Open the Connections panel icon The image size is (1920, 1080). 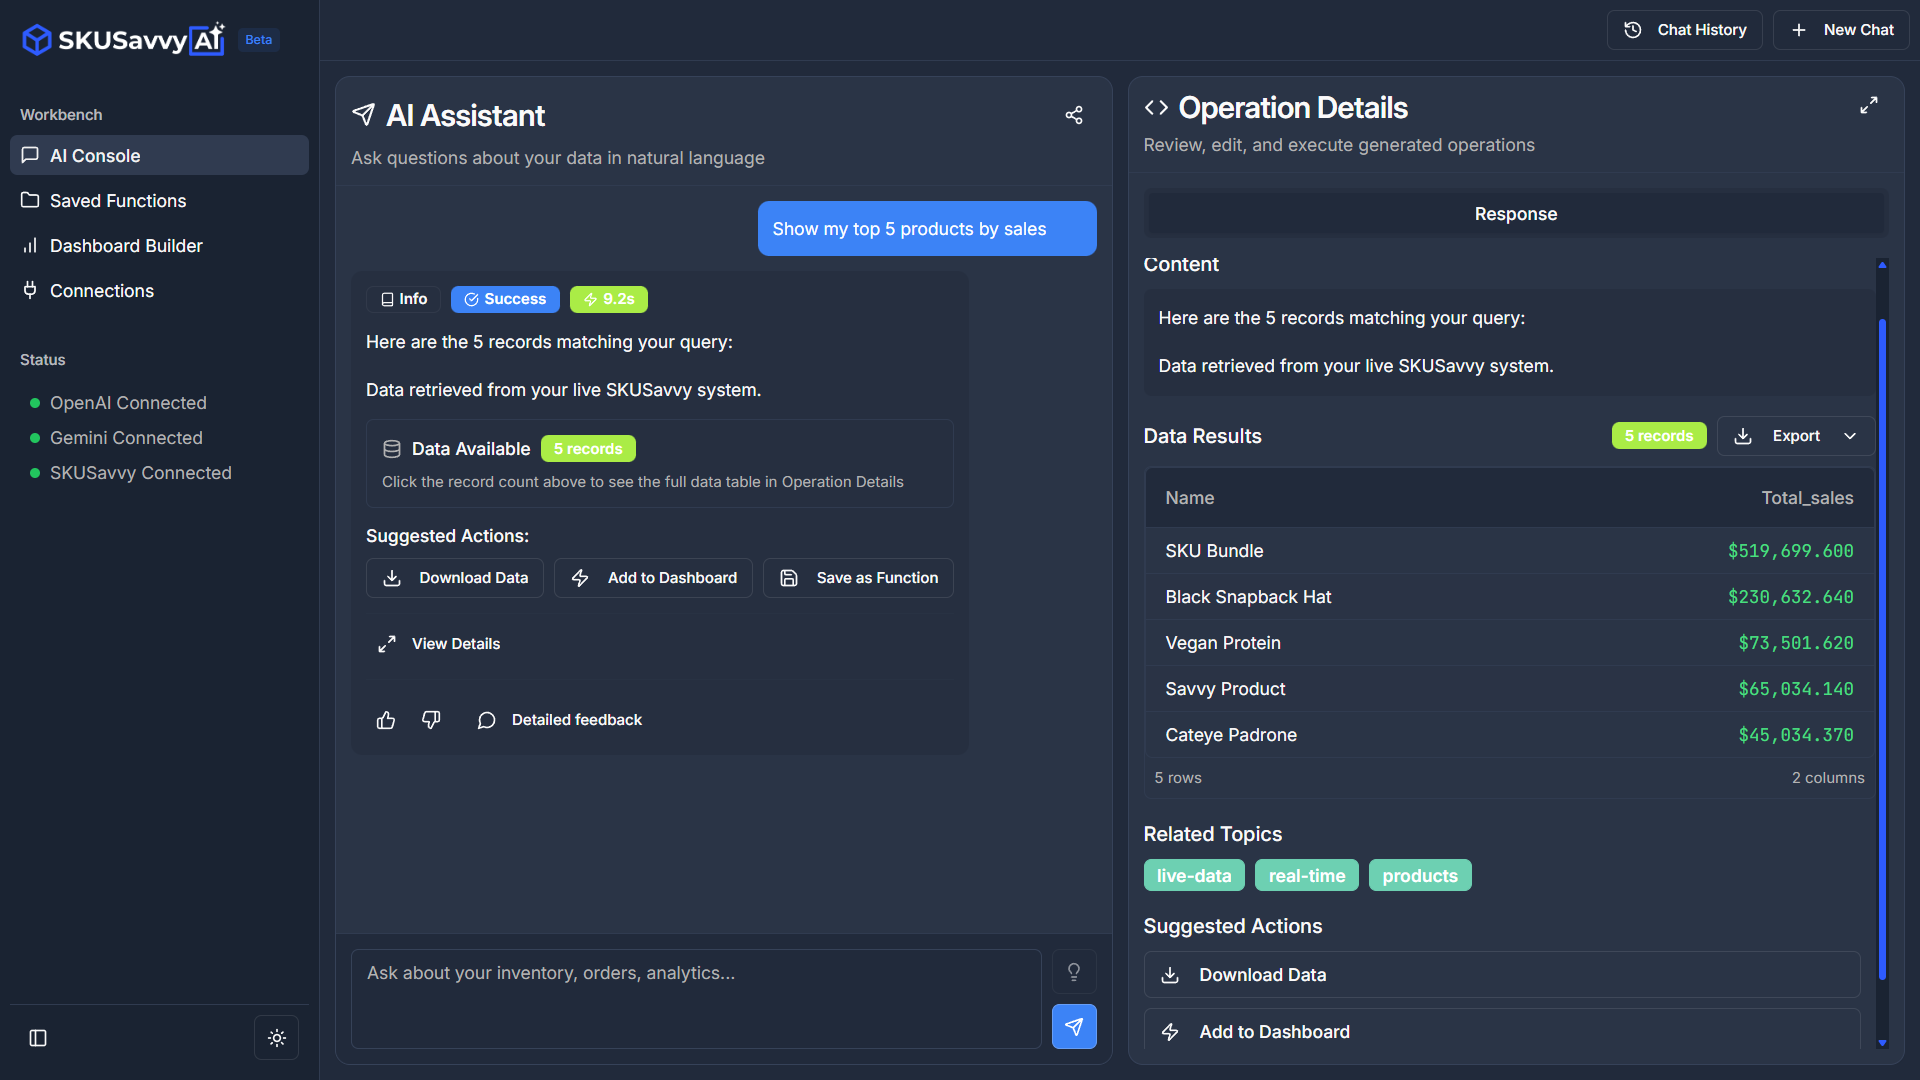[x=30, y=290]
